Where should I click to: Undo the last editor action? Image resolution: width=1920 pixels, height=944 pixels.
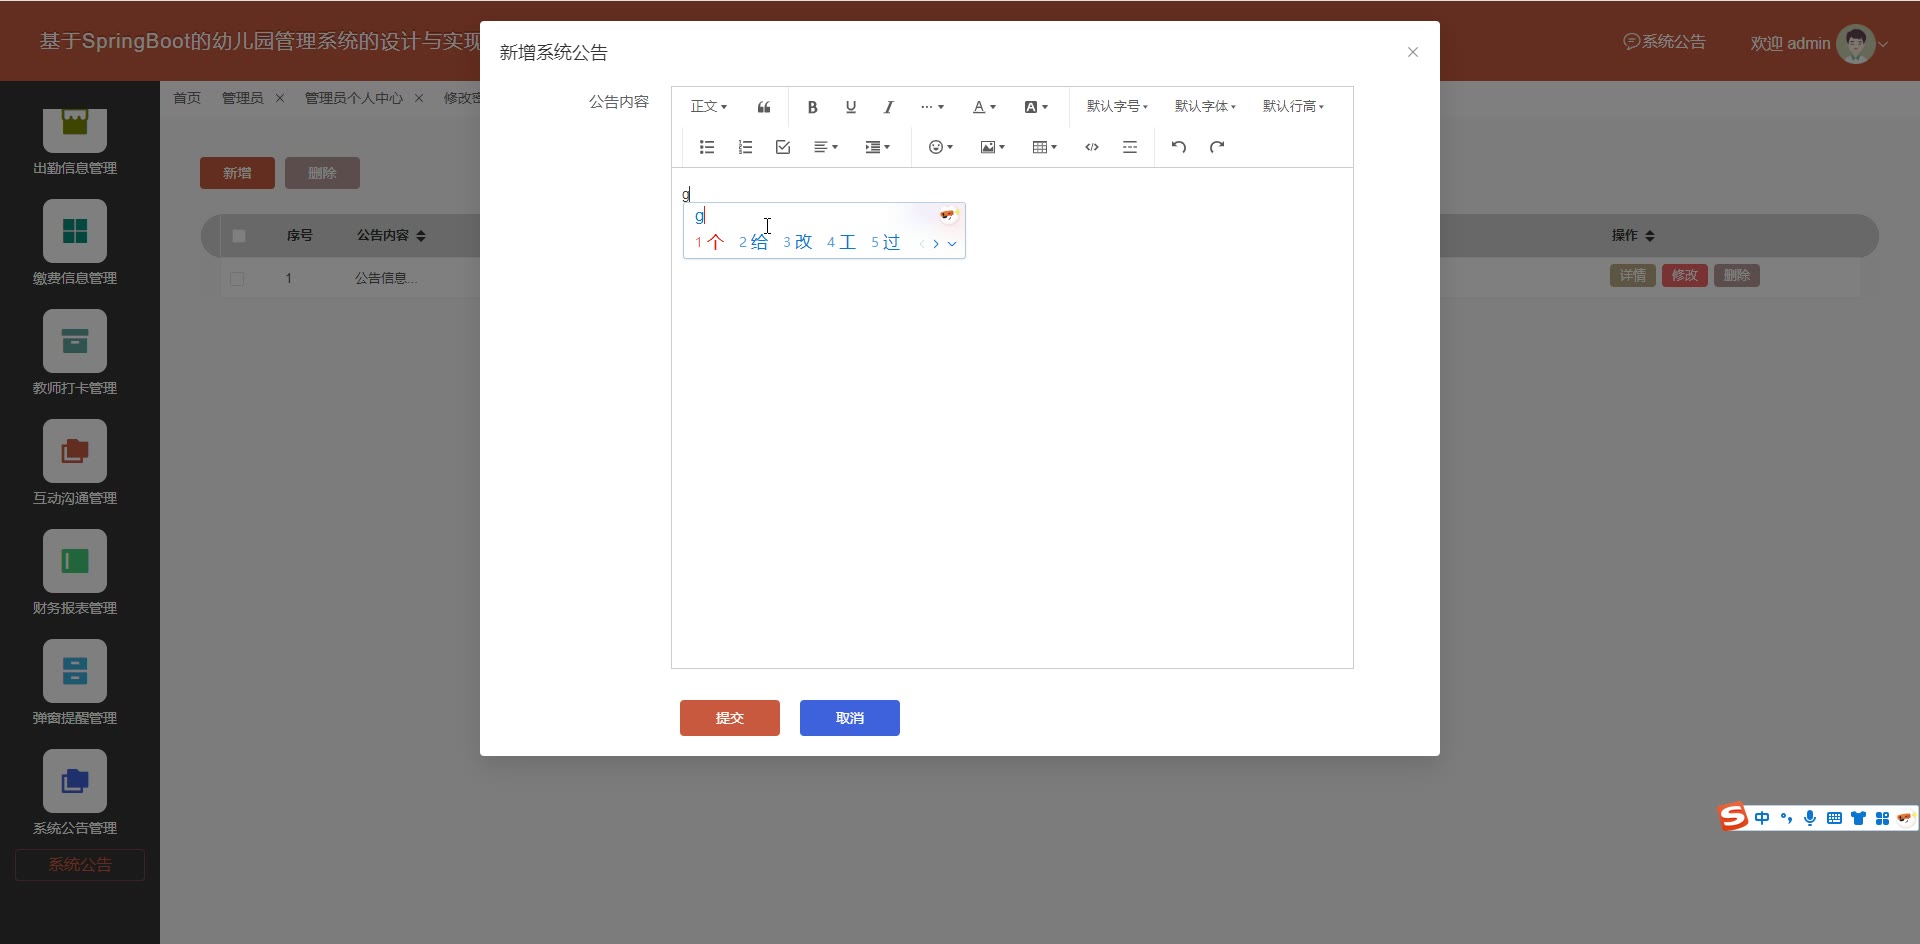pyautogui.click(x=1179, y=147)
